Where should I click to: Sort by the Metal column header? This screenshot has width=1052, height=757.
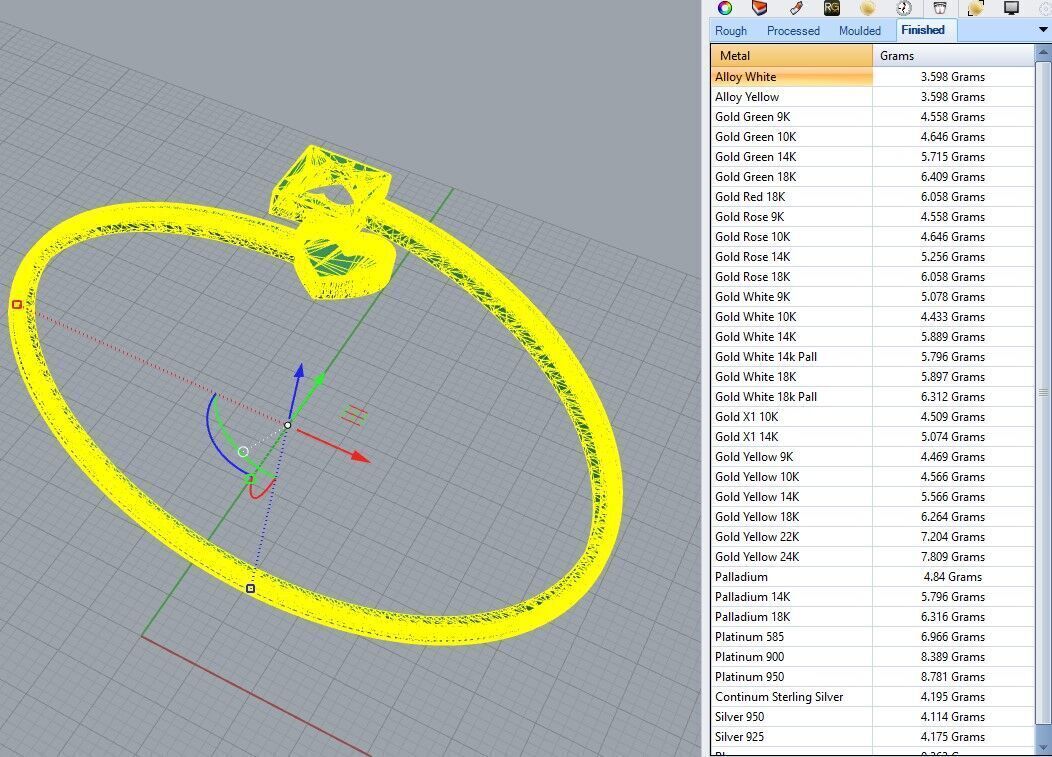(x=792, y=56)
